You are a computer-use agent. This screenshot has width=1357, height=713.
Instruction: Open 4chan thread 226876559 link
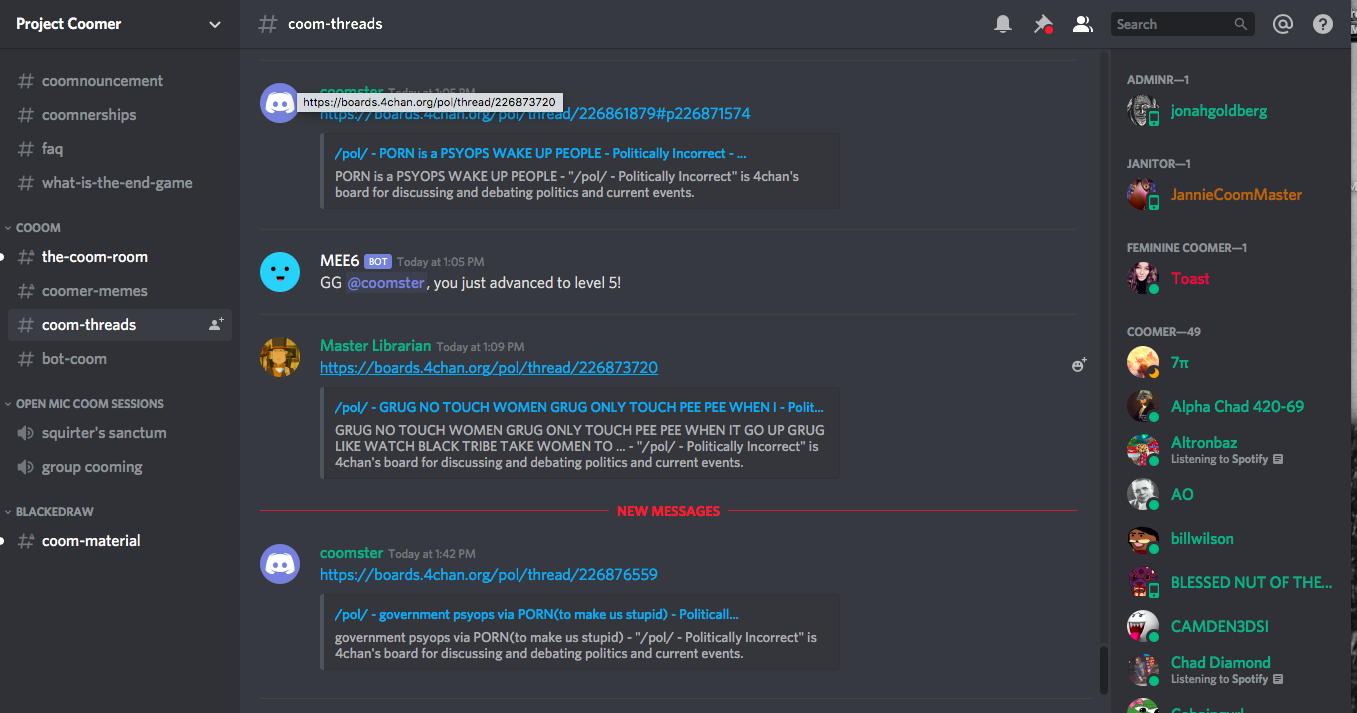(488, 575)
